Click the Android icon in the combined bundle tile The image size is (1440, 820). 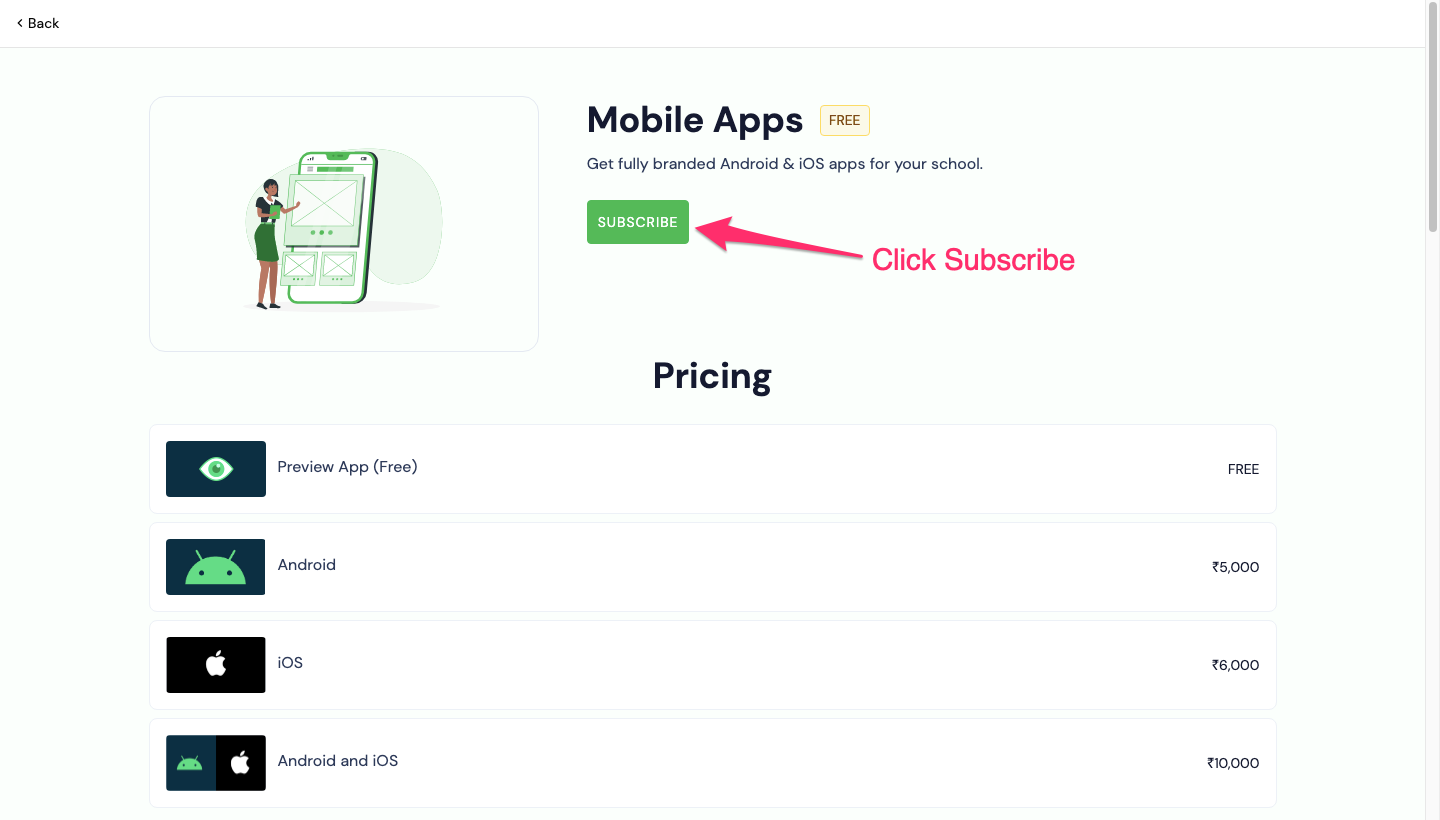coord(190,762)
